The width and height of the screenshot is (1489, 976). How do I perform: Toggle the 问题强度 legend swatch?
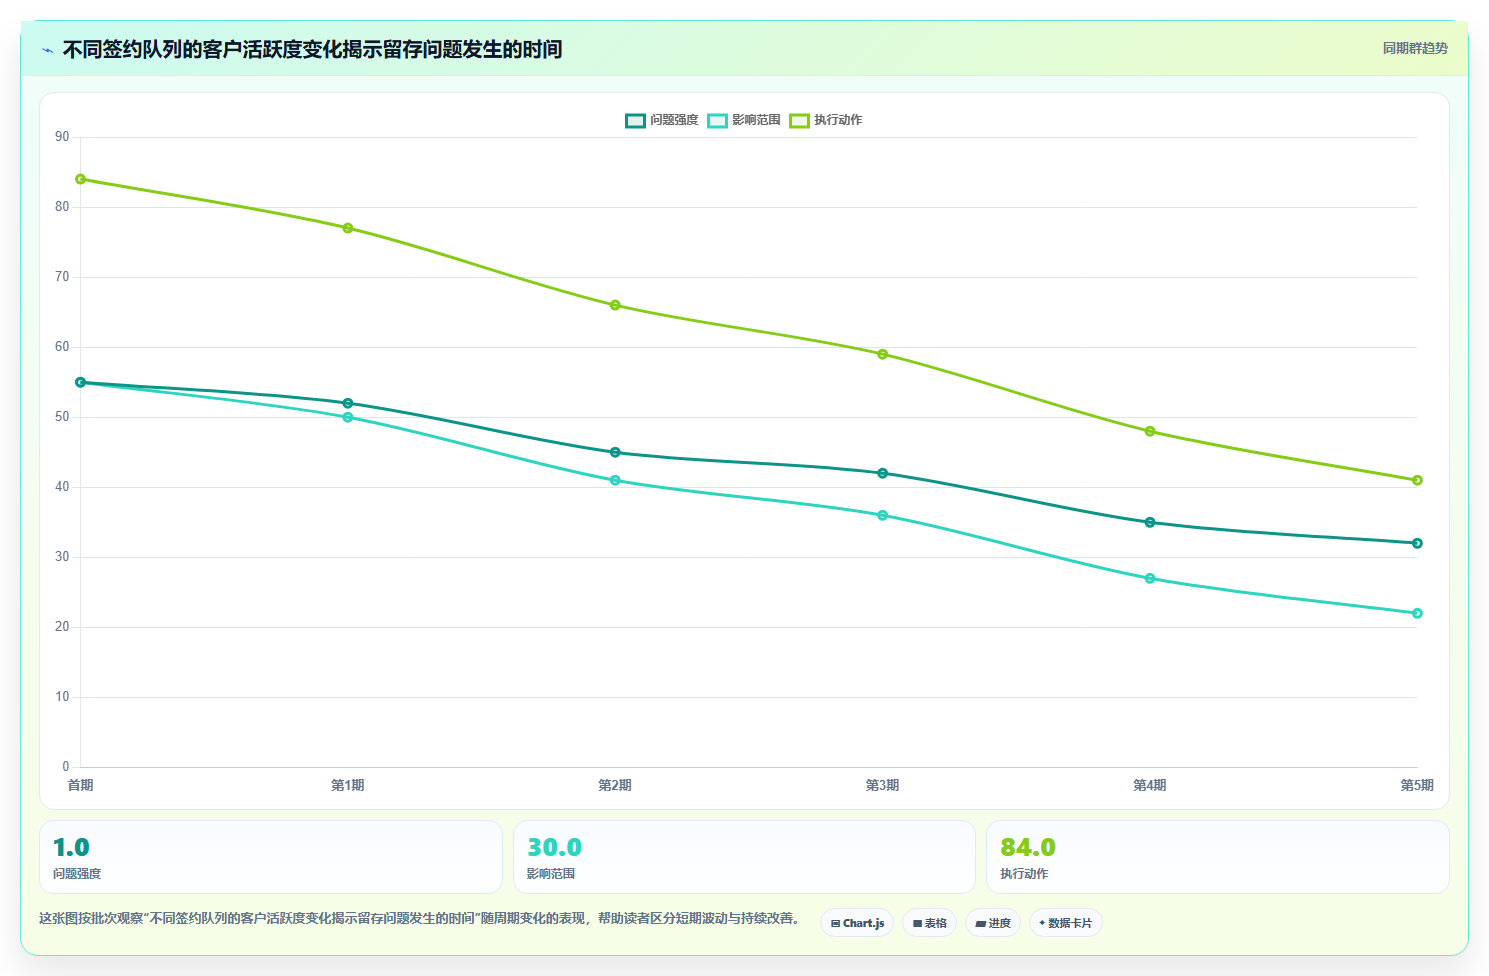[635, 120]
